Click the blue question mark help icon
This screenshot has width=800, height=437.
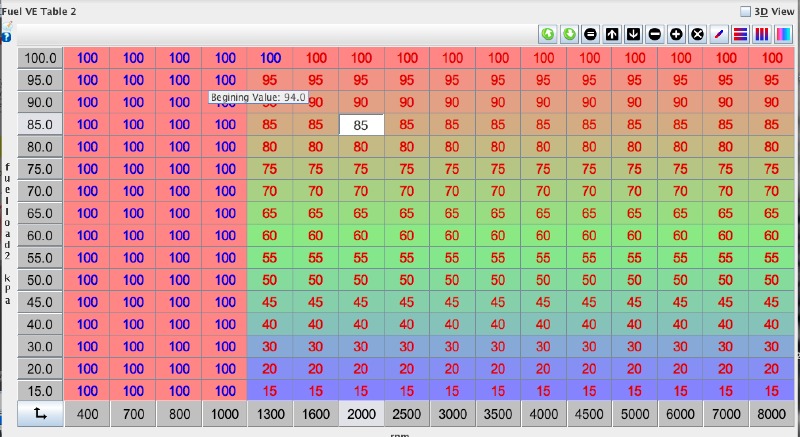click(7, 37)
